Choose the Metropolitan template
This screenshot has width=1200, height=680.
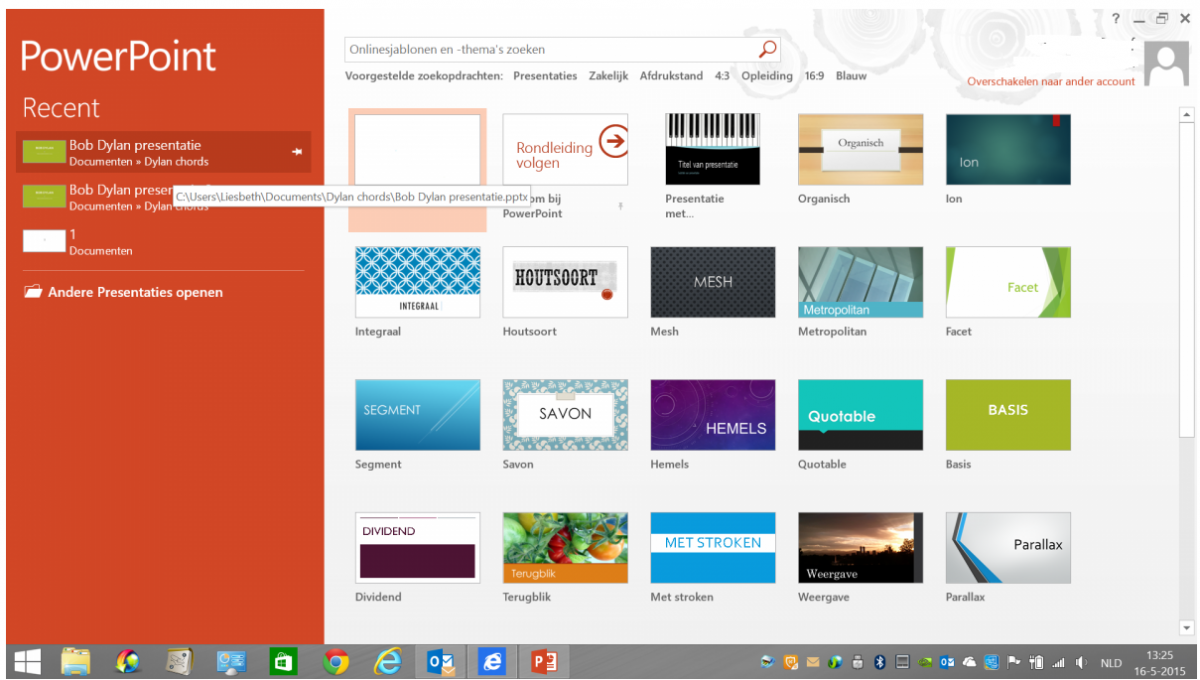point(860,282)
